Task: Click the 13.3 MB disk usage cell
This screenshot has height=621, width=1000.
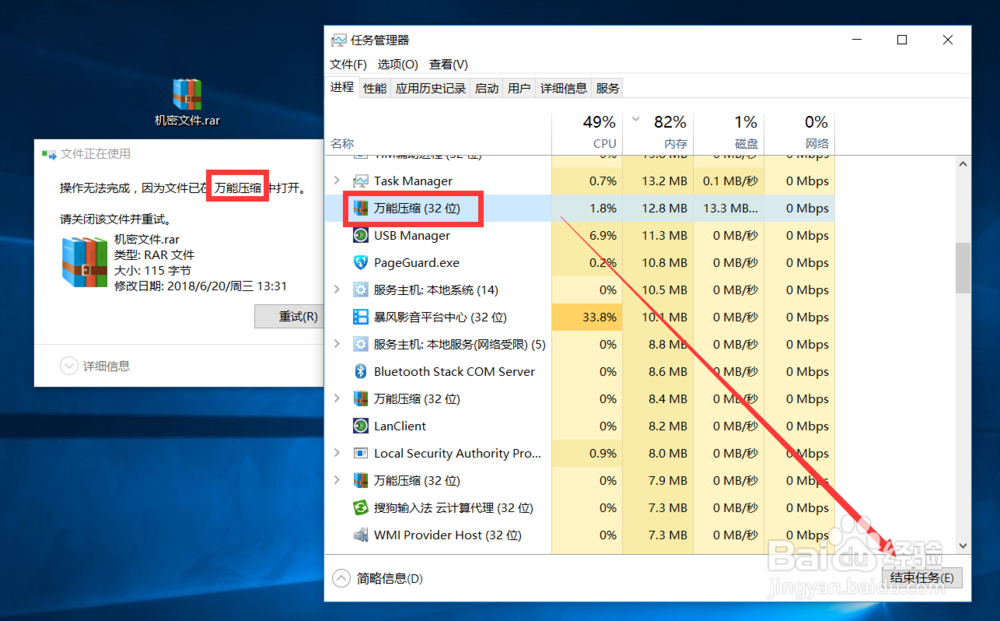Action: tap(729, 208)
